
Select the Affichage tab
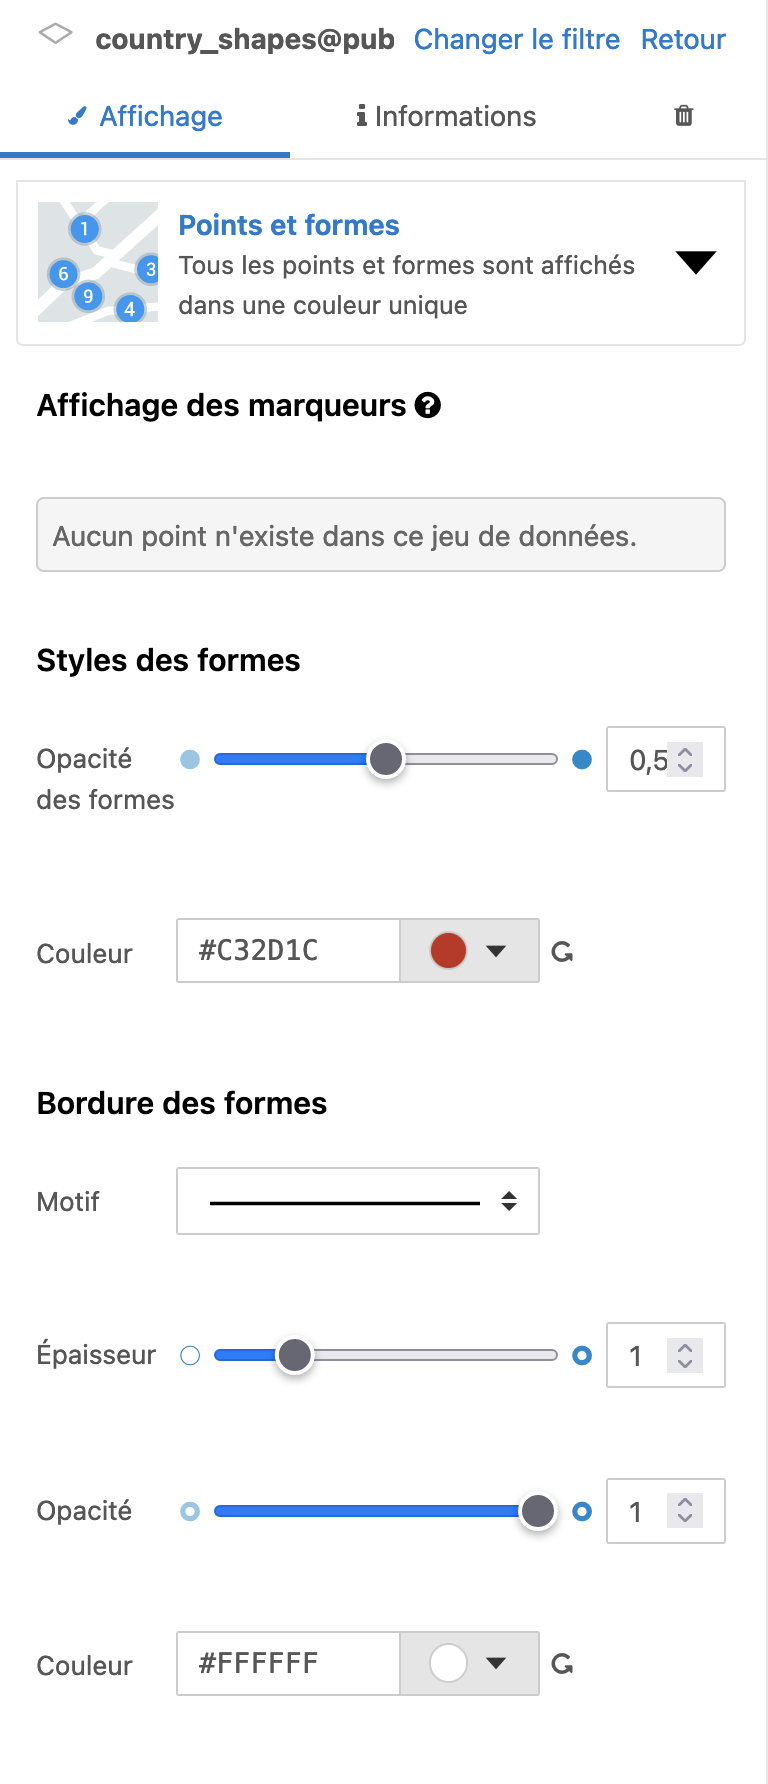click(x=145, y=117)
